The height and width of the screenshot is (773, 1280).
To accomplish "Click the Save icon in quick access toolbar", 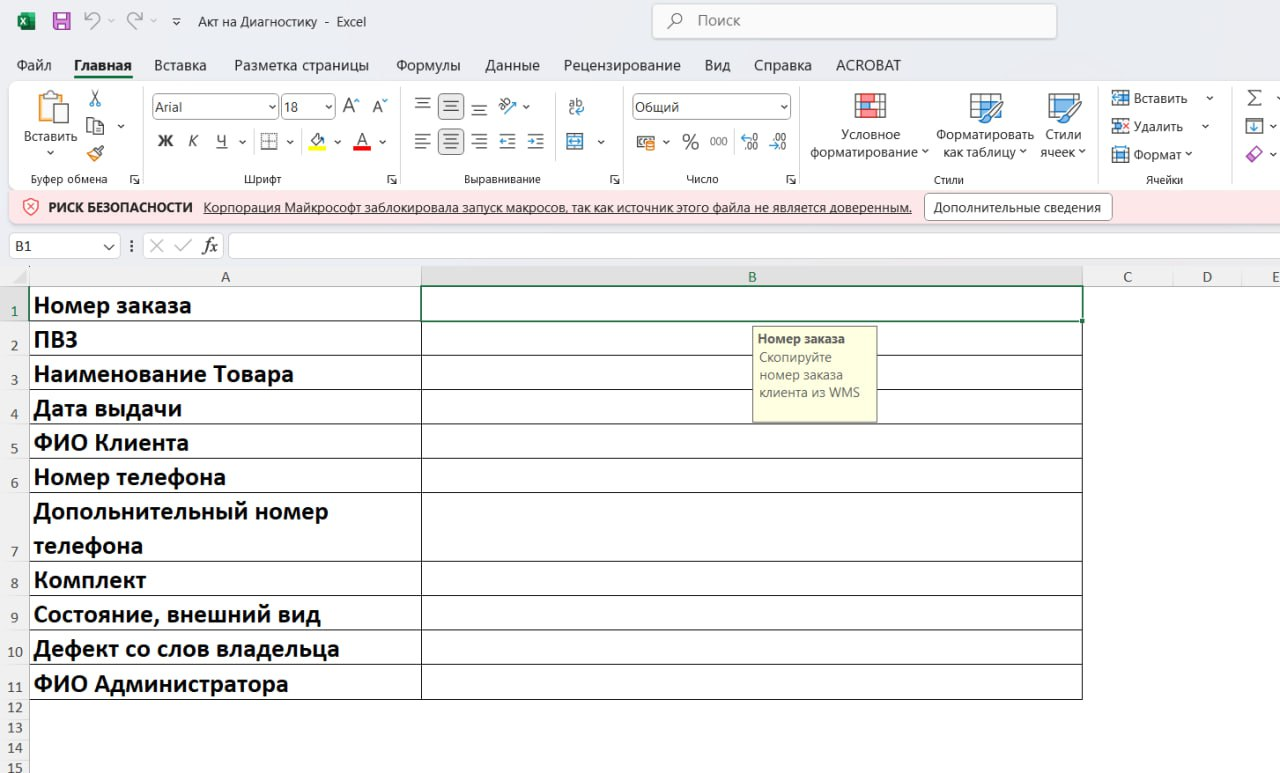I will tap(61, 21).
